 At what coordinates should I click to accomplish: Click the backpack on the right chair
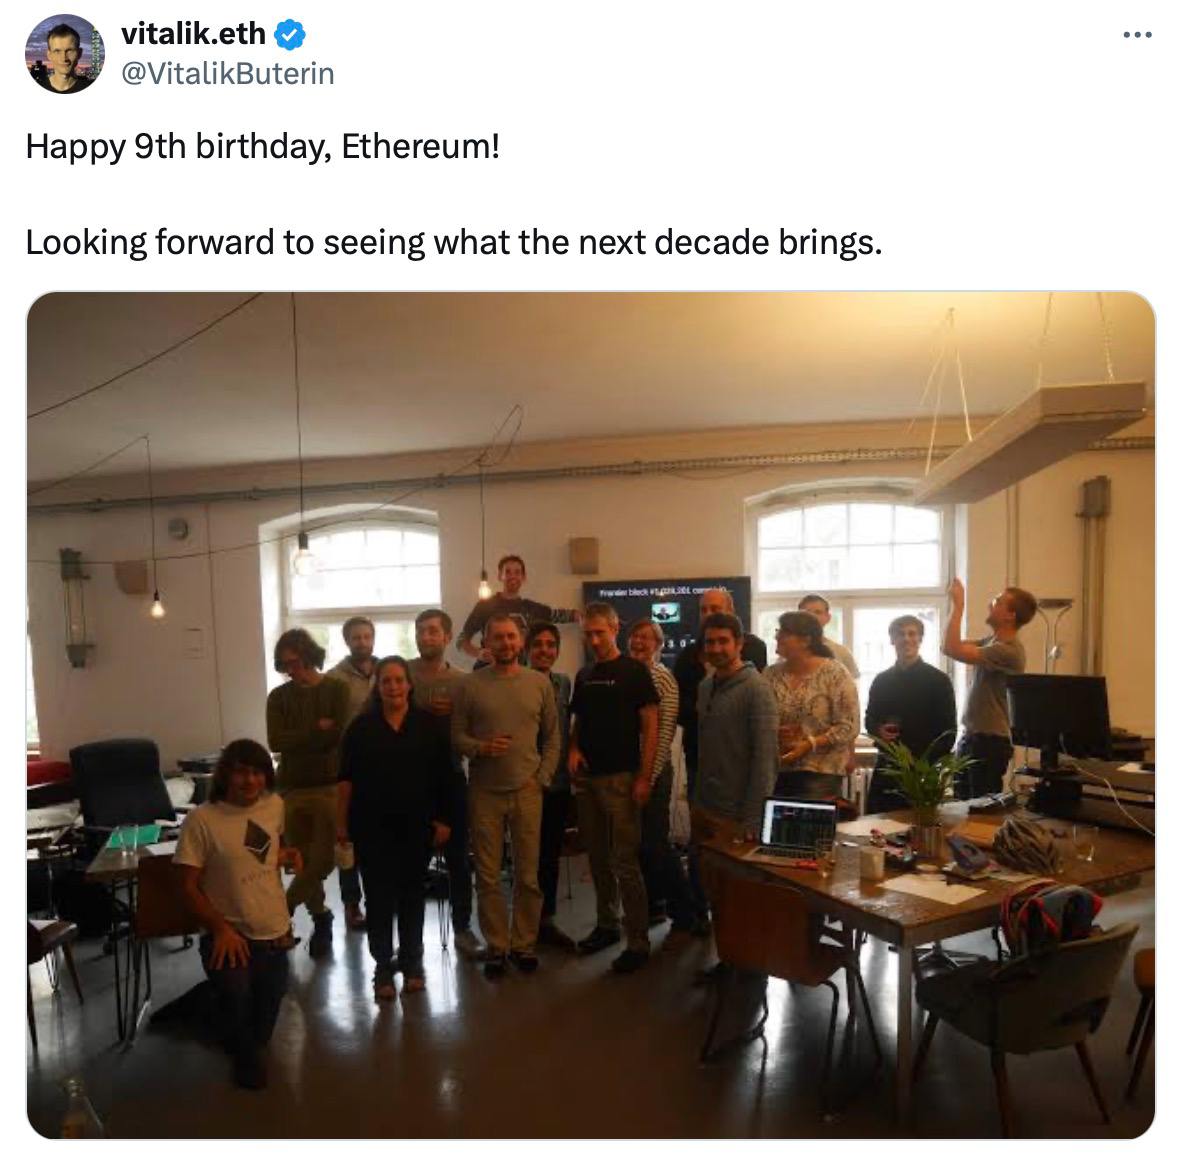1050,919
